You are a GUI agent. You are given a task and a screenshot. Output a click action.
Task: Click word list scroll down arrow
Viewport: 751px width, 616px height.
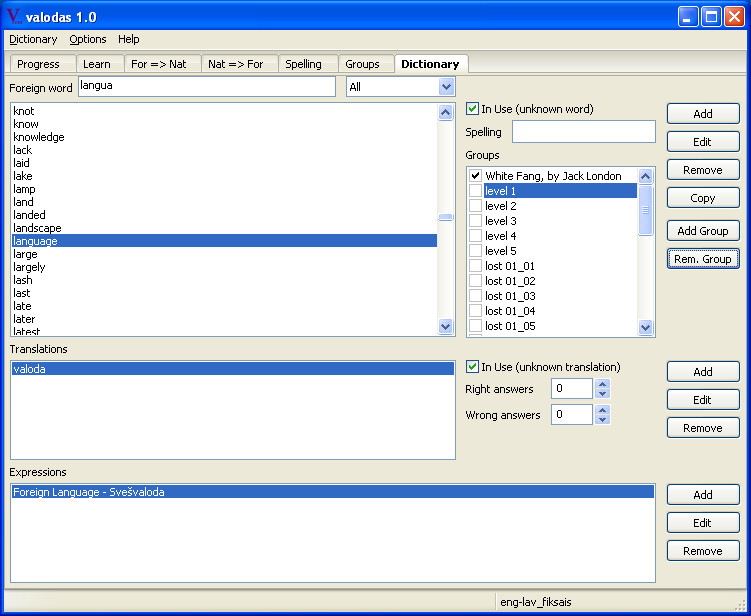[x=445, y=327]
